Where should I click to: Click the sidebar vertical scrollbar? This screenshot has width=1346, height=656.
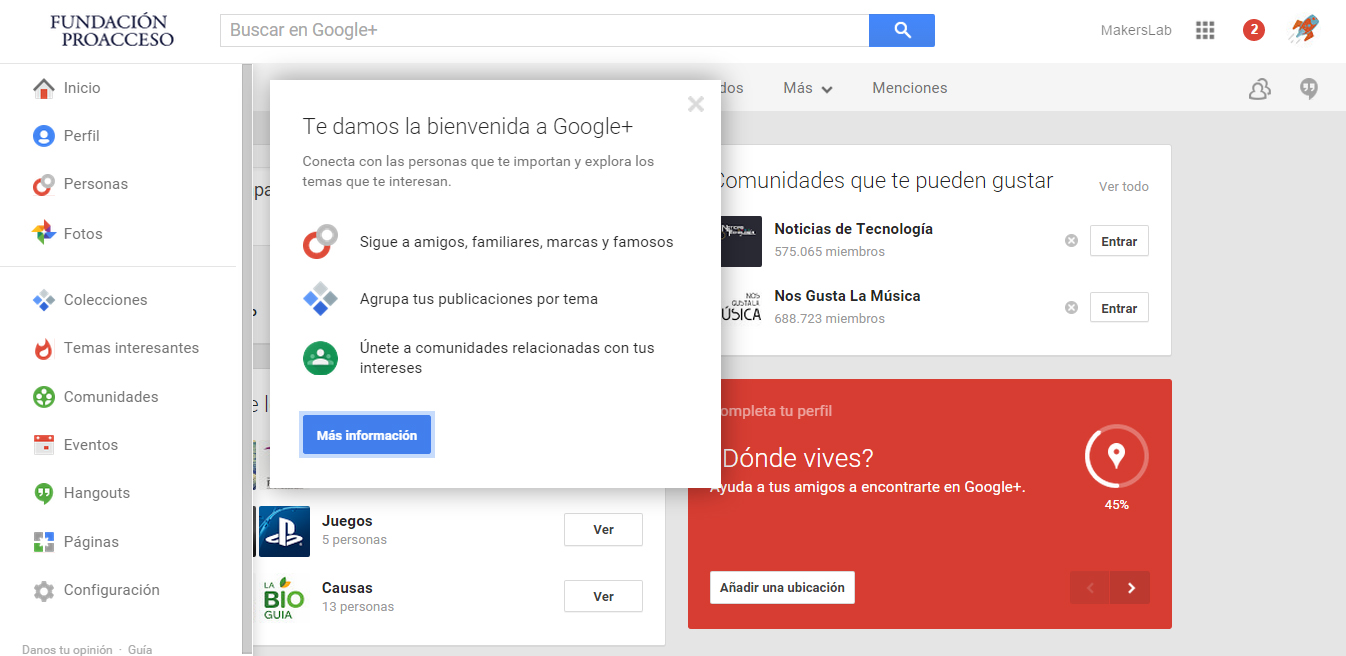click(247, 360)
